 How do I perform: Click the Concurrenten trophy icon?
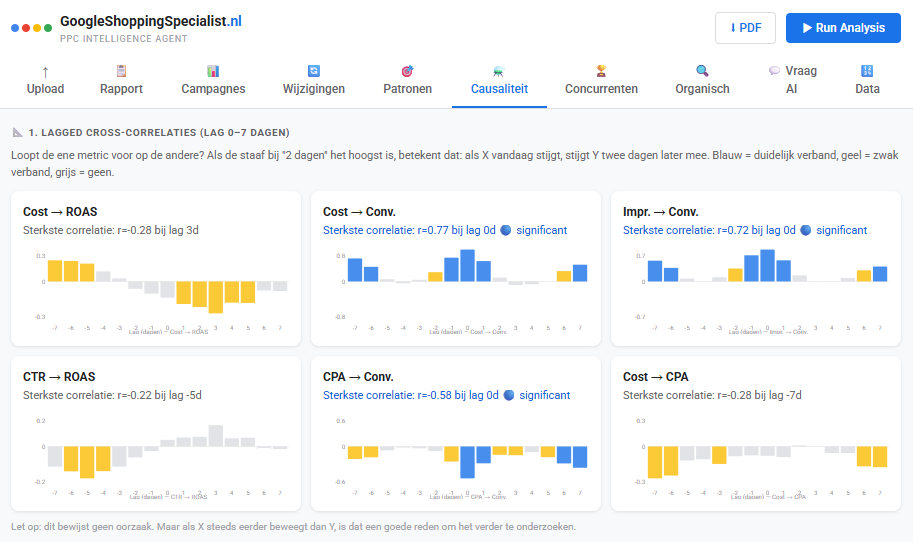click(x=601, y=71)
